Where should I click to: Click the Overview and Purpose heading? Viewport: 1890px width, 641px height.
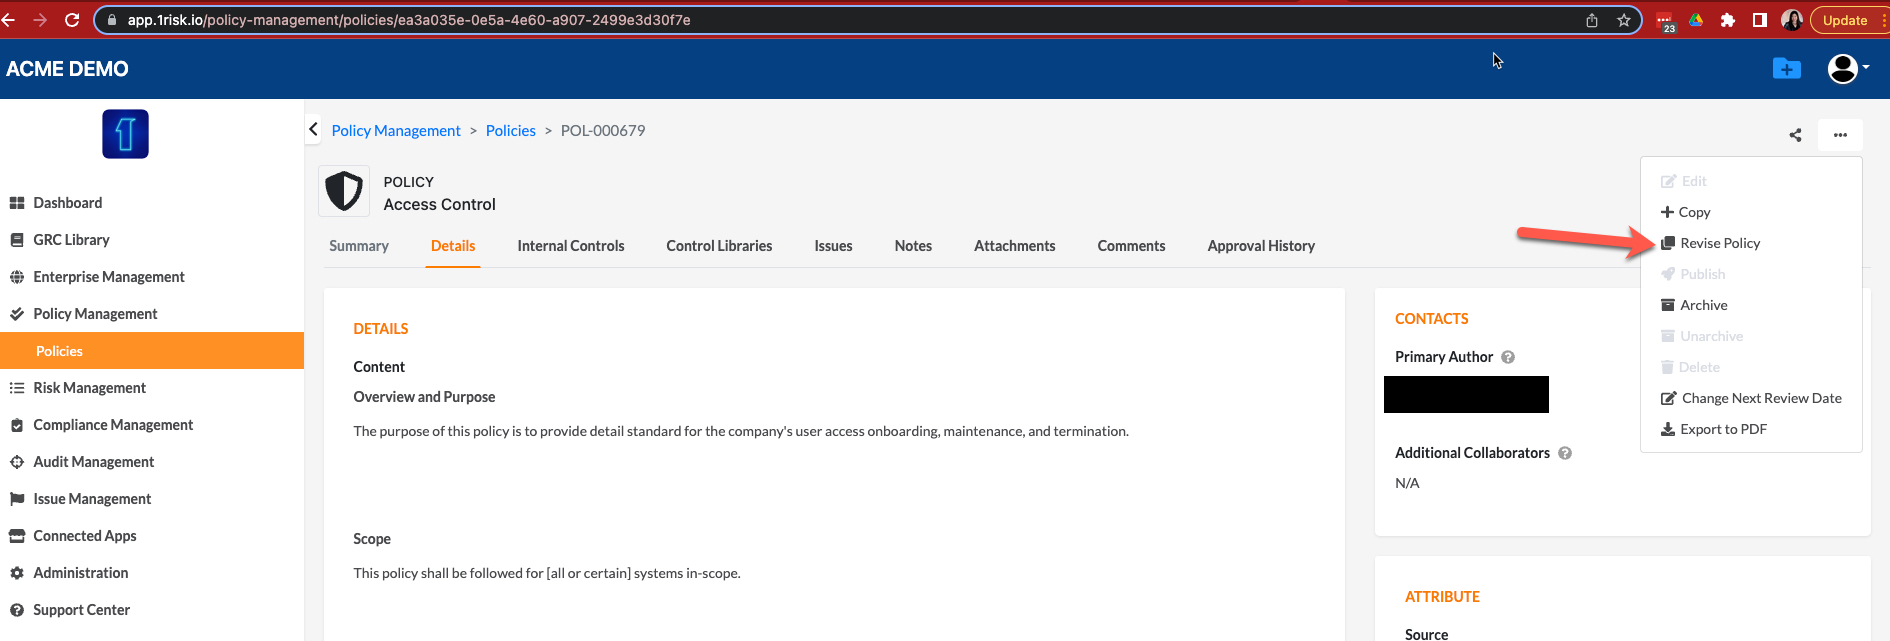pos(424,397)
